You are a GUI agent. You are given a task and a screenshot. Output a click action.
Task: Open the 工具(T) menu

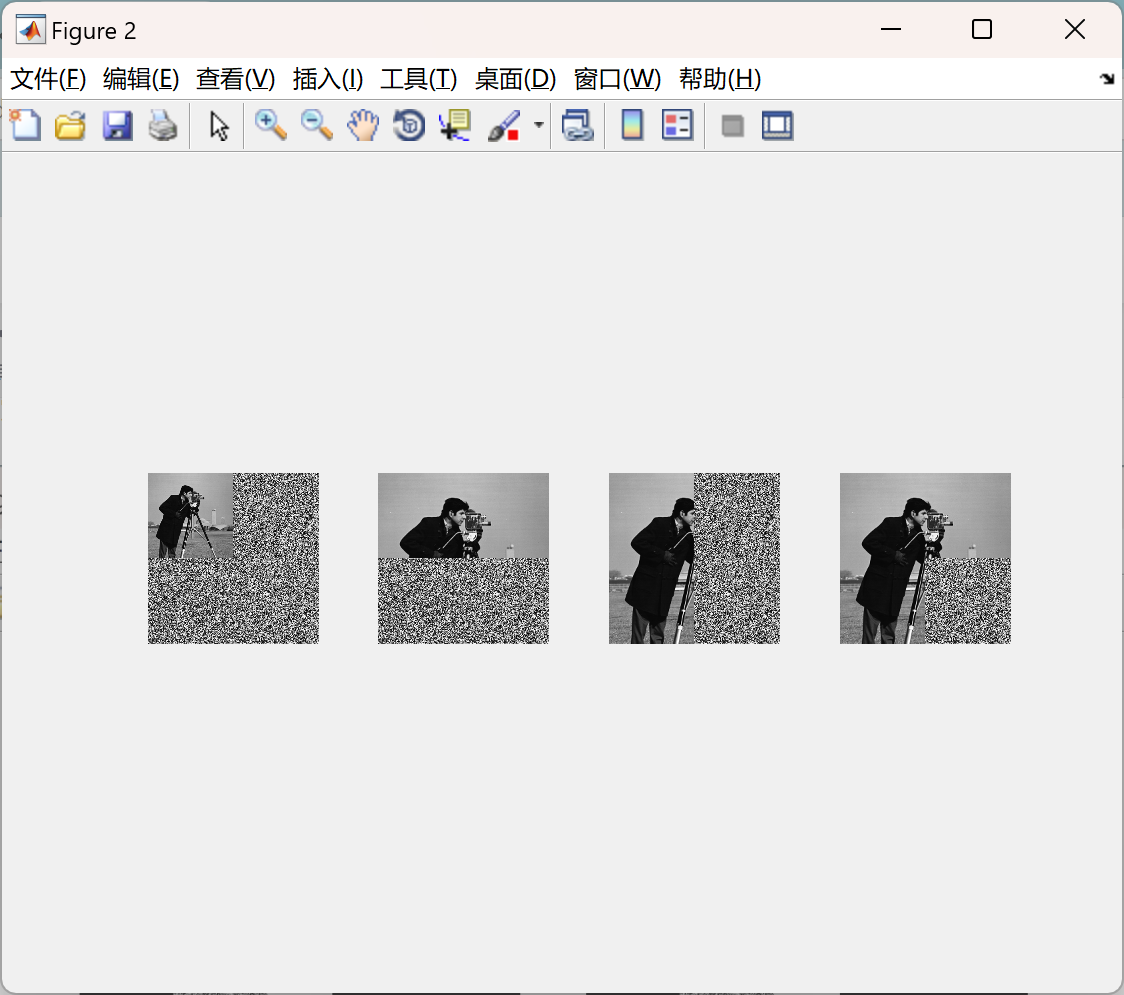click(419, 79)
